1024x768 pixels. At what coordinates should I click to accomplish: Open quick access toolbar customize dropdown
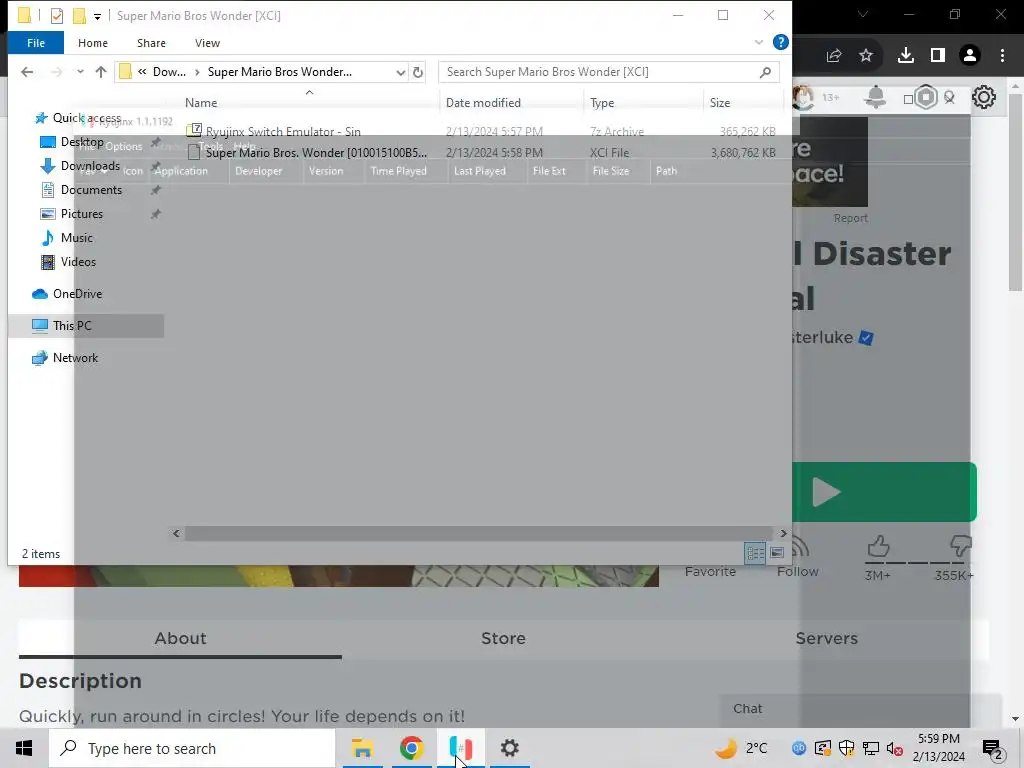point(97,16)
